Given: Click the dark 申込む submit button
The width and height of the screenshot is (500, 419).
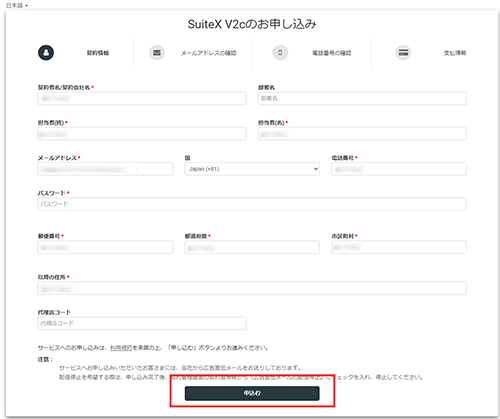Looking at the screenshot, I should point(252,393).
